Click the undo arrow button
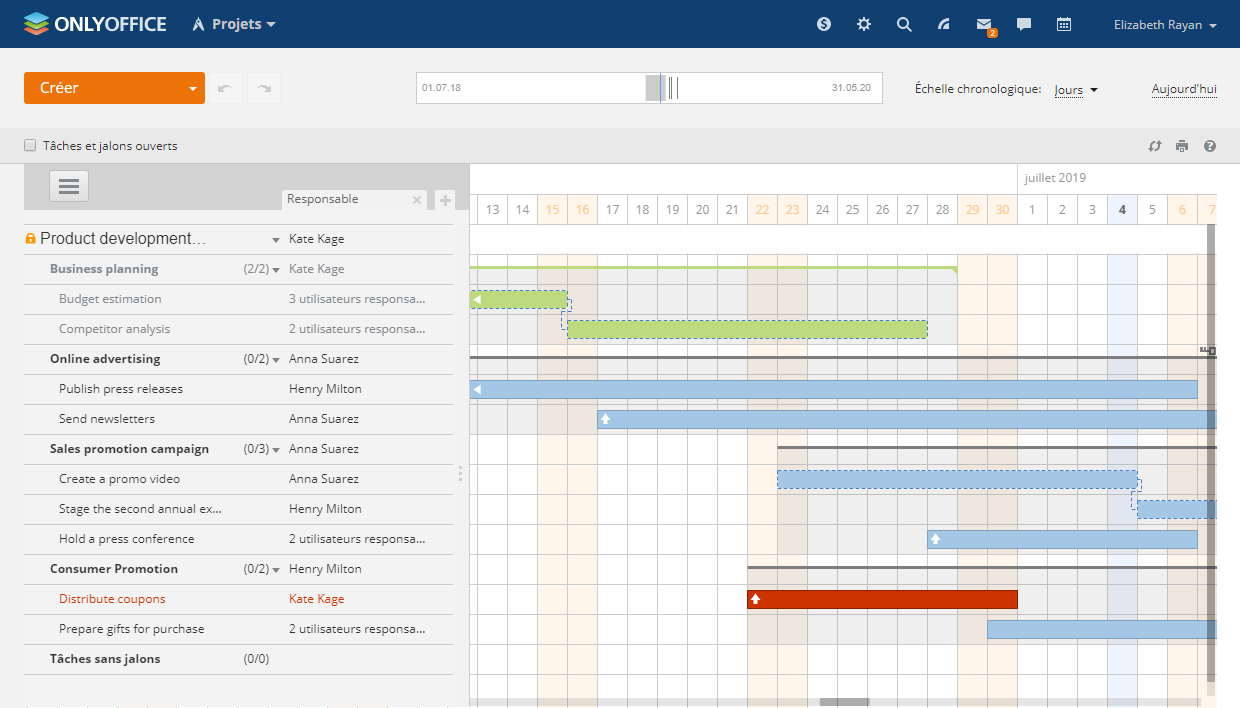 point(224,88)
